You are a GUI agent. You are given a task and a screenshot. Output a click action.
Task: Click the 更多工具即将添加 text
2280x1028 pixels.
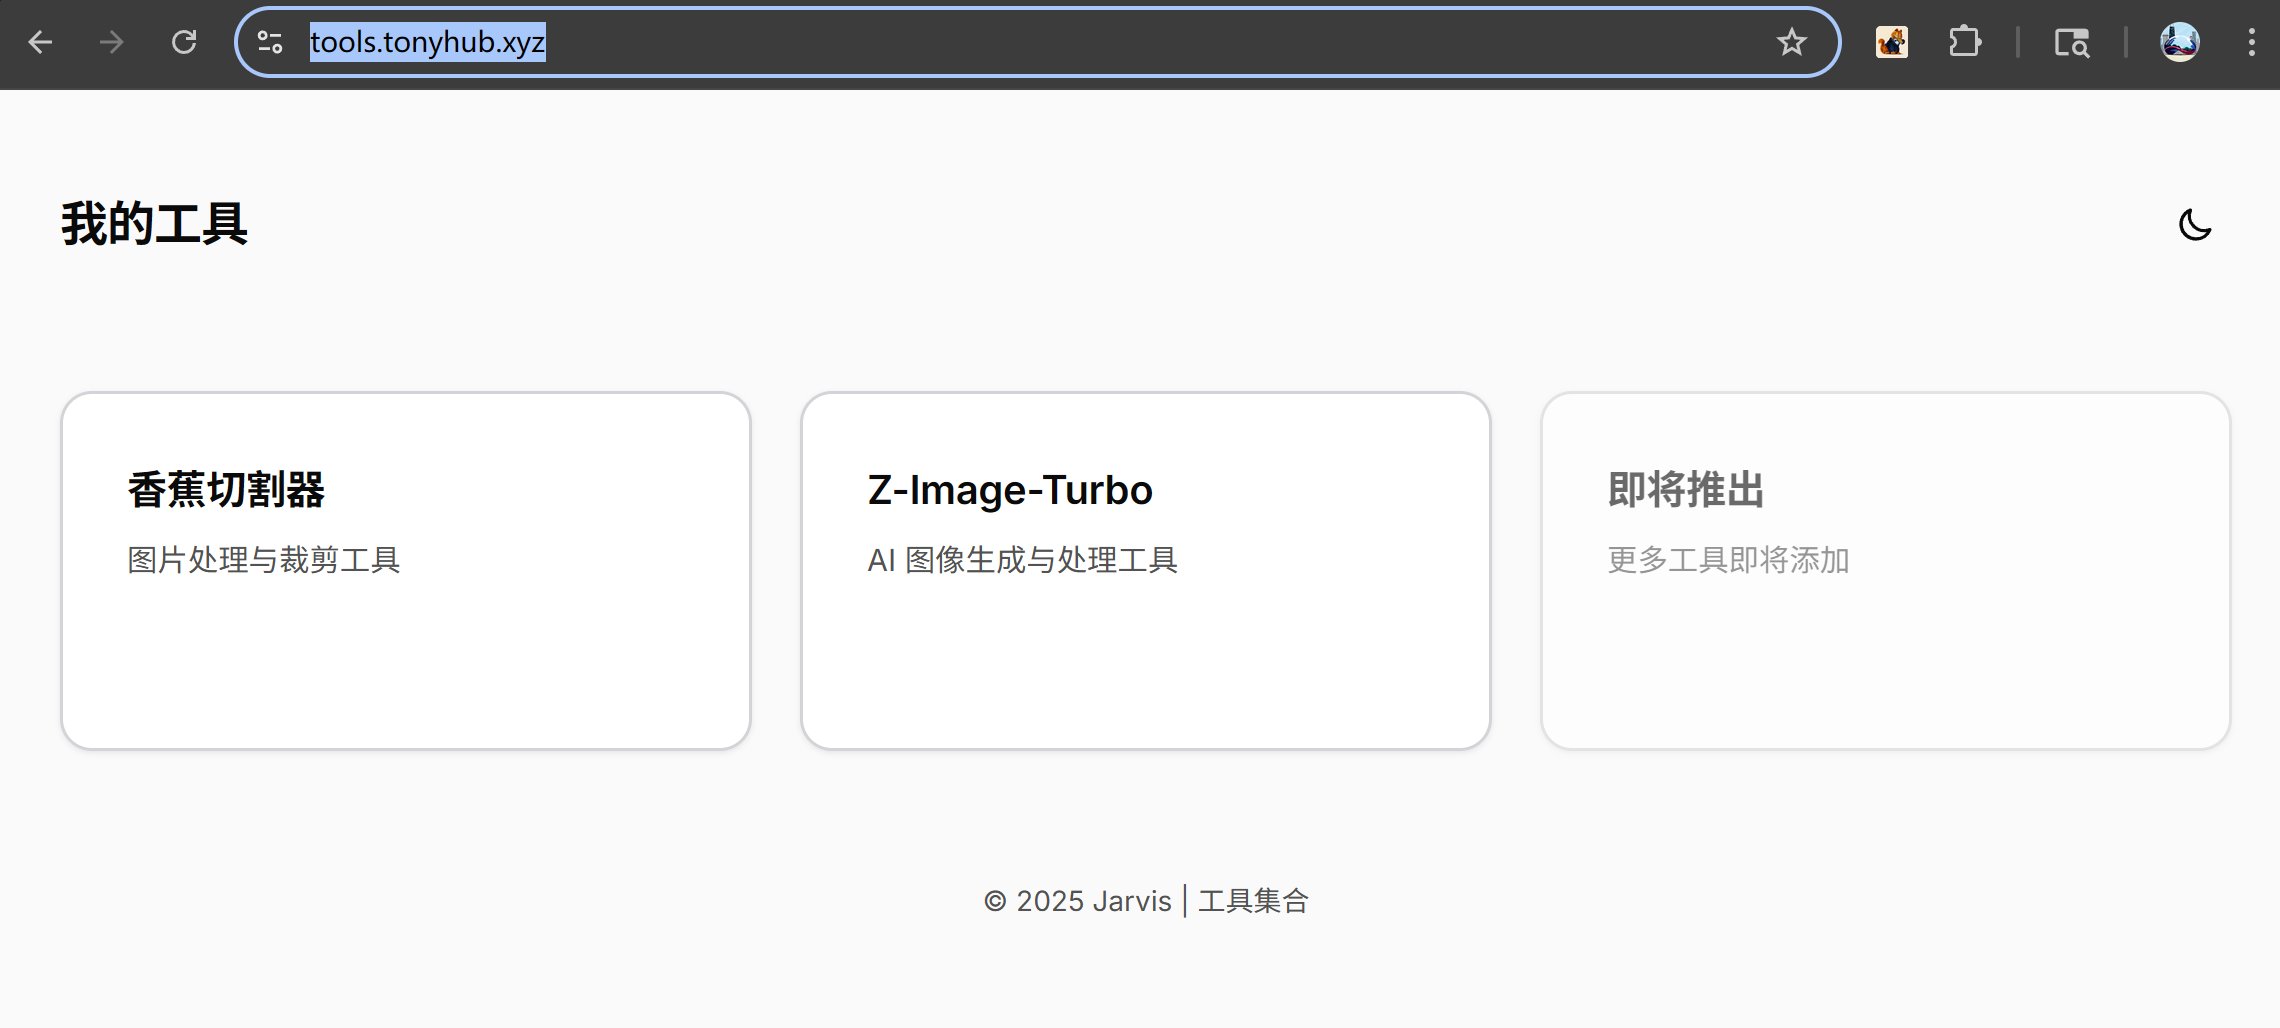tap(1728, 560)
